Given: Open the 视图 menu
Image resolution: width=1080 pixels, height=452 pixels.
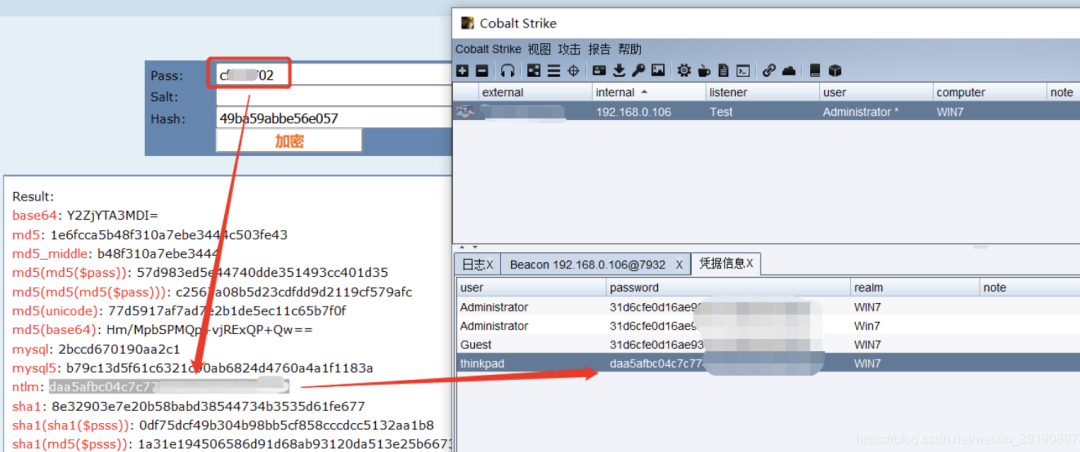Looking at the screenshot, I should click(539, 50).
